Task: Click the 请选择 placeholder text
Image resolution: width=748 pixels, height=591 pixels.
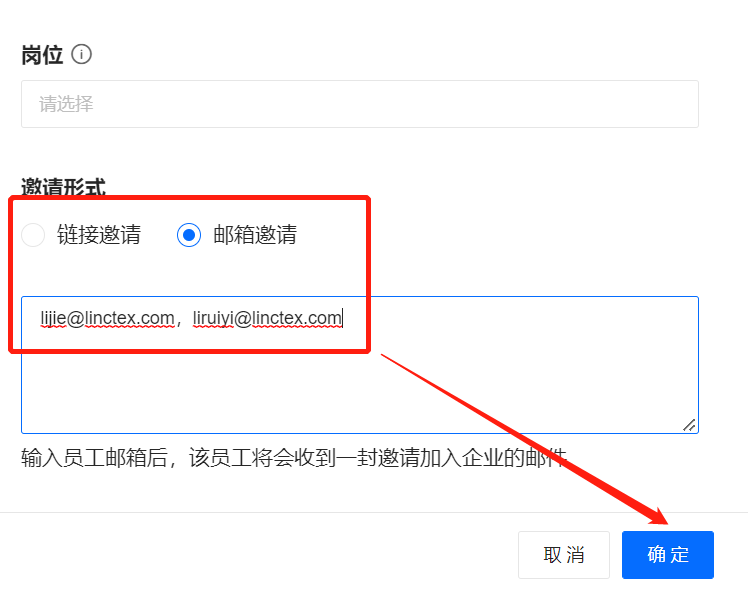Action: tap(66, 104)
